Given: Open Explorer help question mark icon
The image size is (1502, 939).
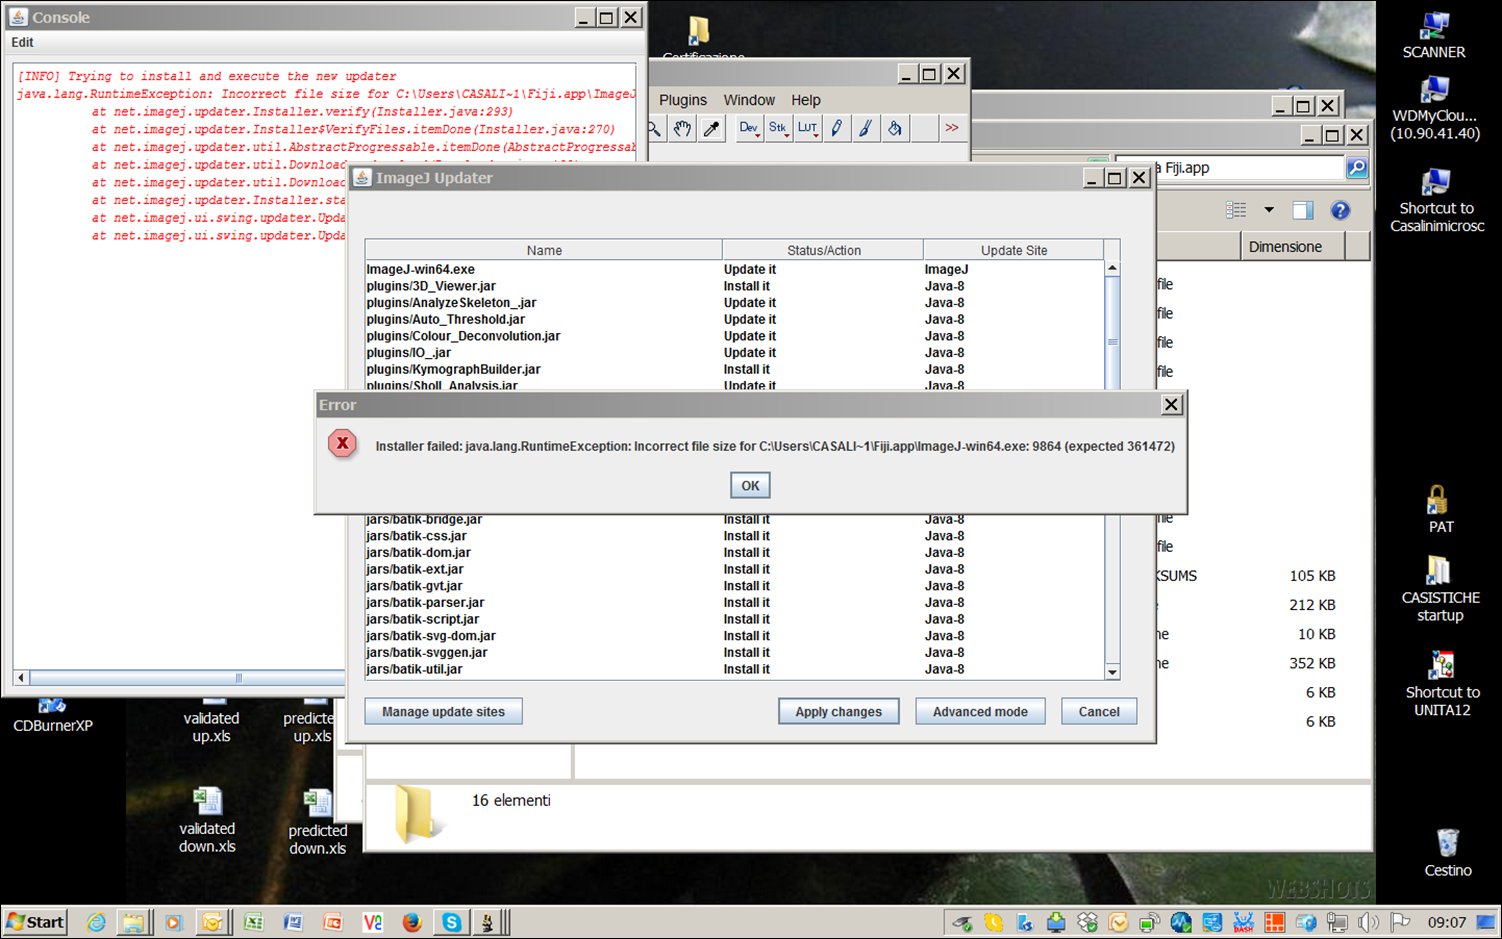Looking at the screenshot, I should (1340, 210).
